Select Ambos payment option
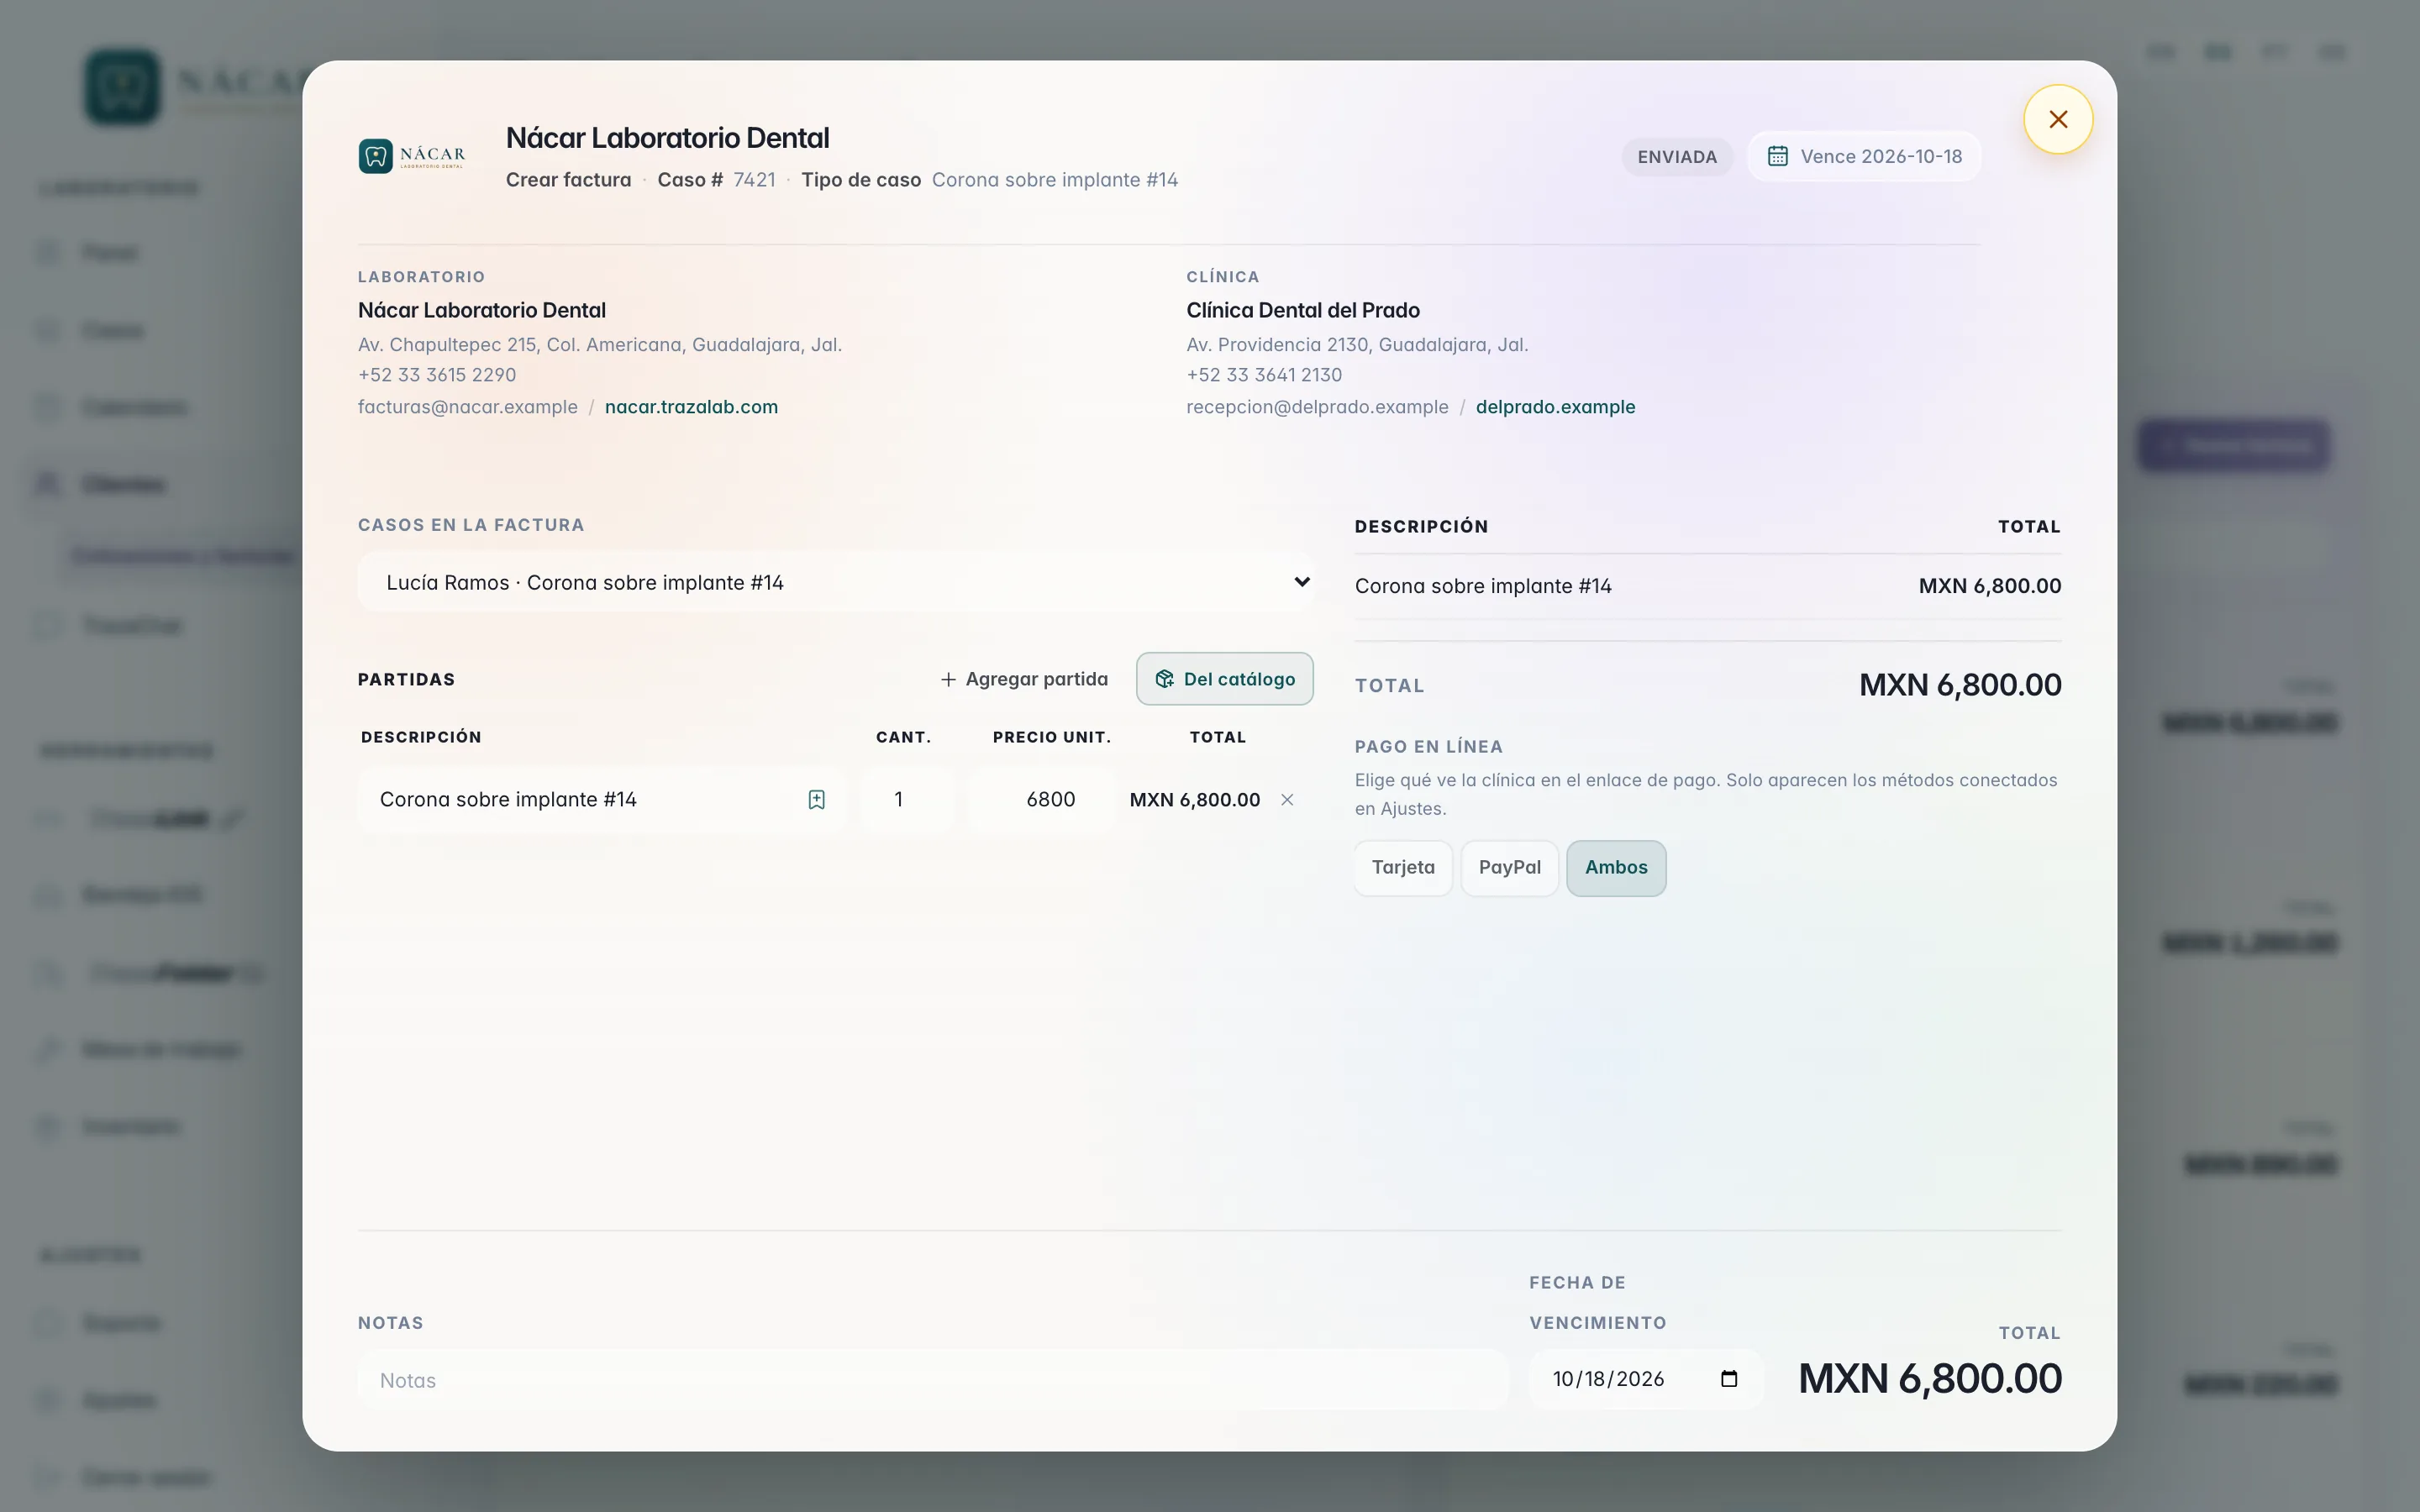The height and width of the screenshot is (1512, 2420). 1616,867
